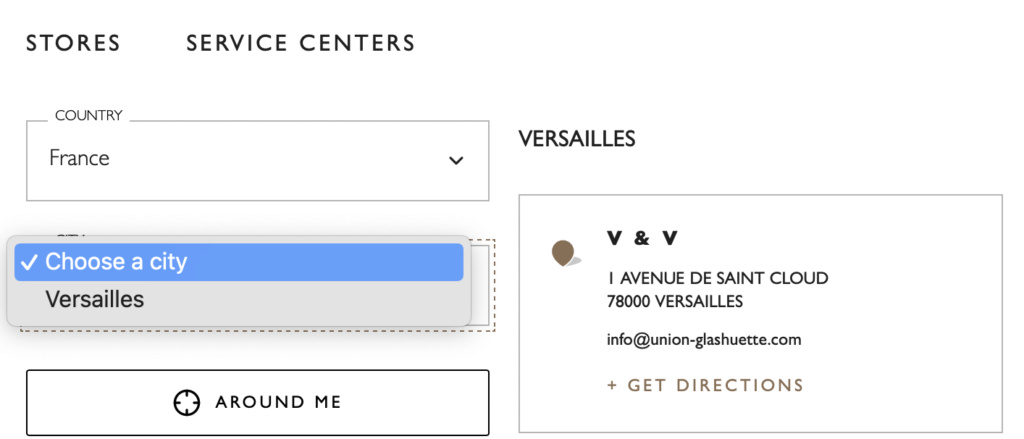Click the COUNTRY field label
The height and width of the screenshot is (439, 1024).
pos(89,116)
